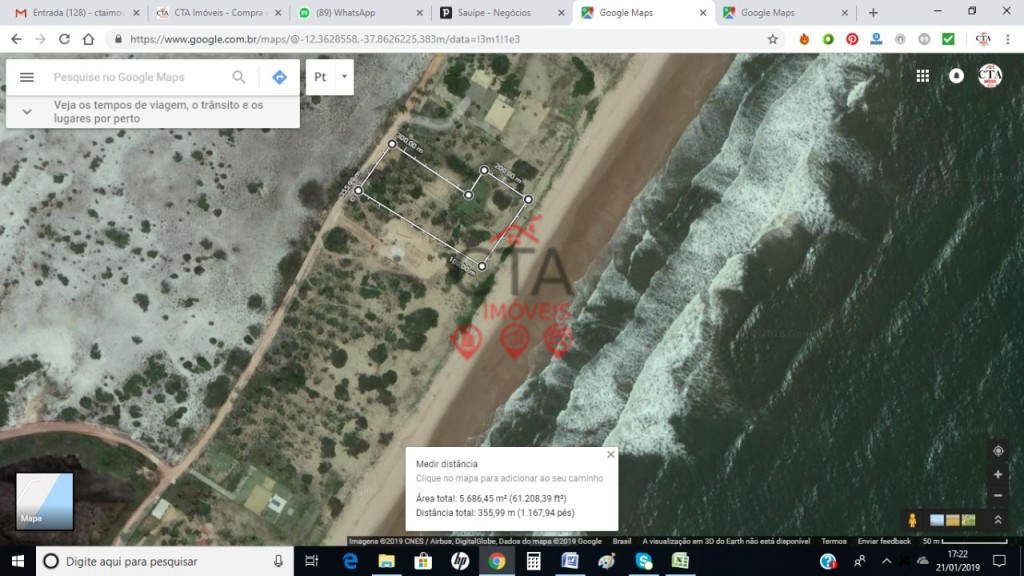Click the search magnifier icon
The width and height of the screenshot is (1024, 576).
click(x=239, y=77)
